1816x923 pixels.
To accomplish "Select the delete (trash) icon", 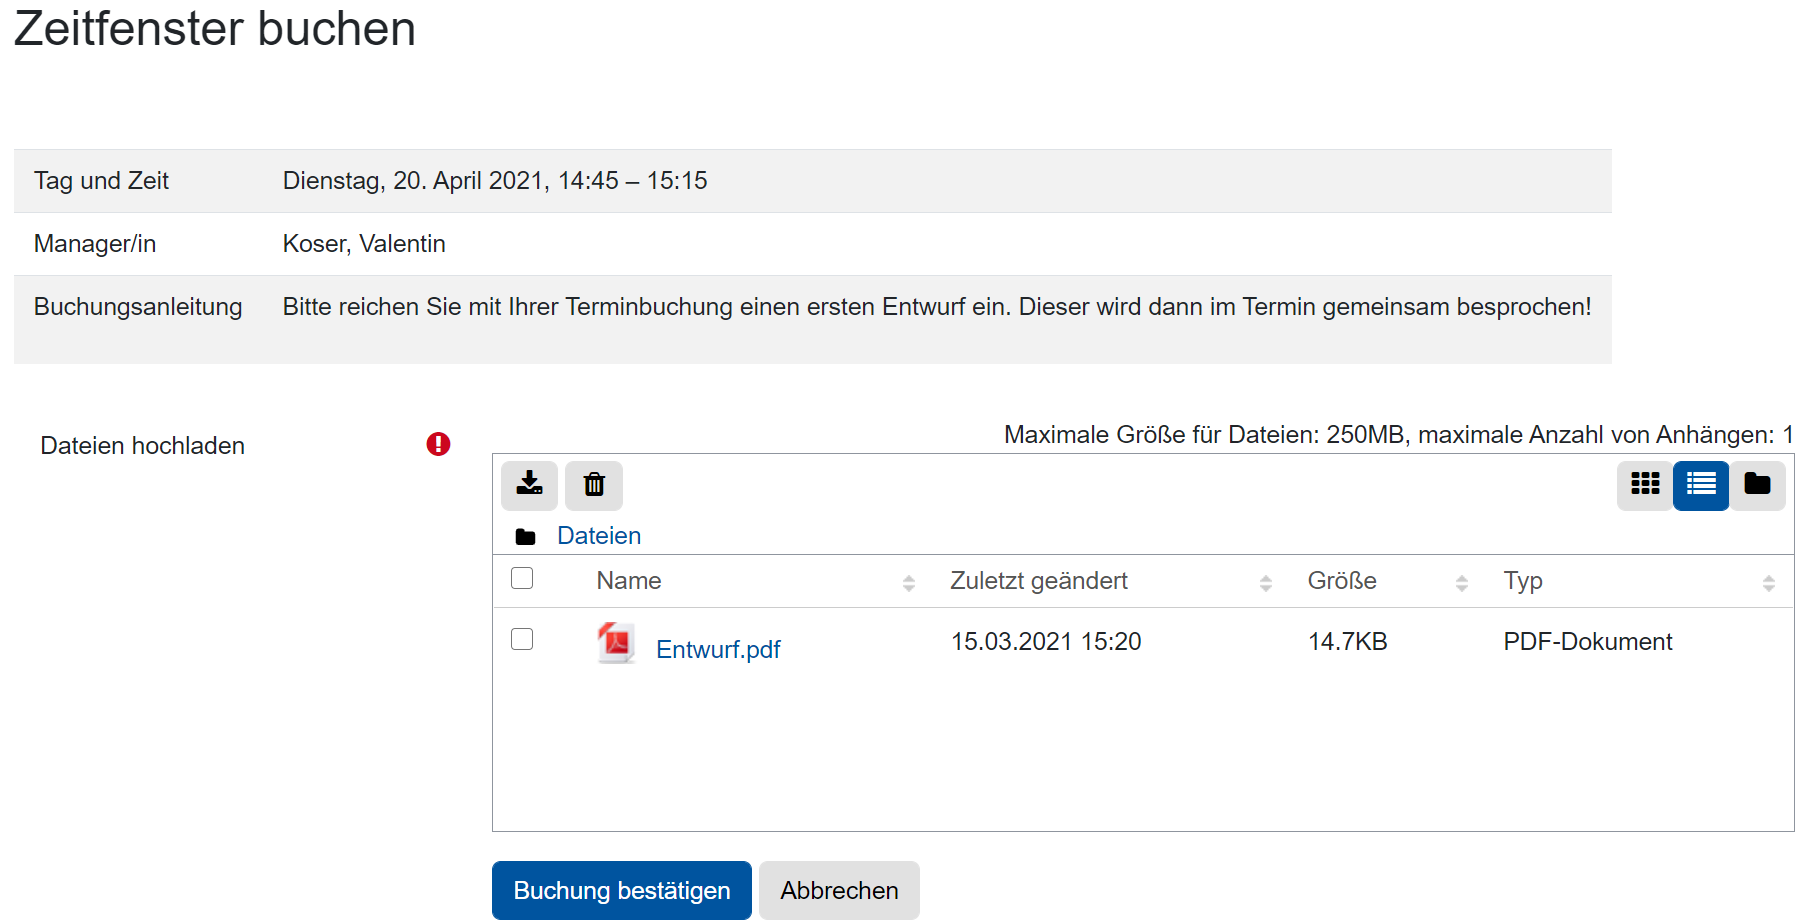I will (x=594, y=485).
